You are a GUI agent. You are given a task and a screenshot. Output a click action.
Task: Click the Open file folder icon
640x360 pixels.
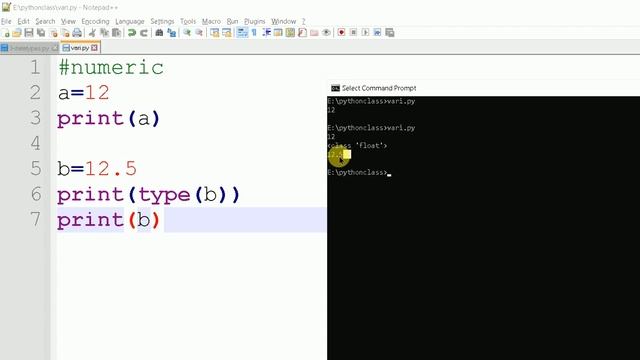click(17, 33)
